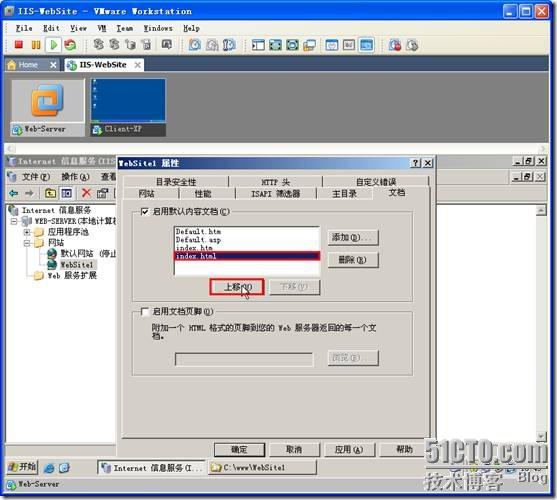Expand the 应用程序池 tree node
The image size is (557, 500).
click(x=27, y=232)
